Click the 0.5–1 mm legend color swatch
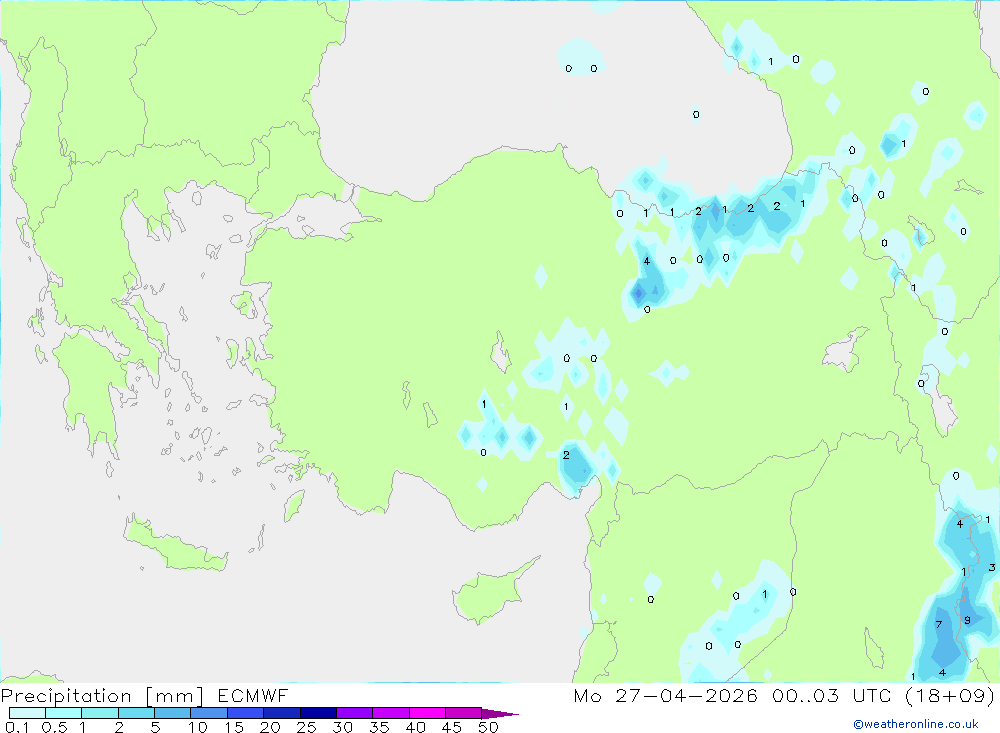 coord(64,713)
